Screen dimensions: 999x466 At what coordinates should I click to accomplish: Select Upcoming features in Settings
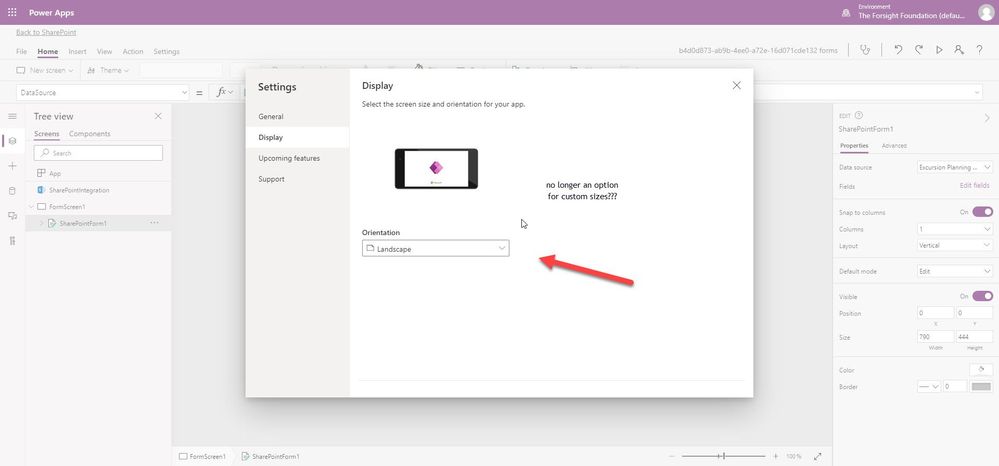coord(298,158)
